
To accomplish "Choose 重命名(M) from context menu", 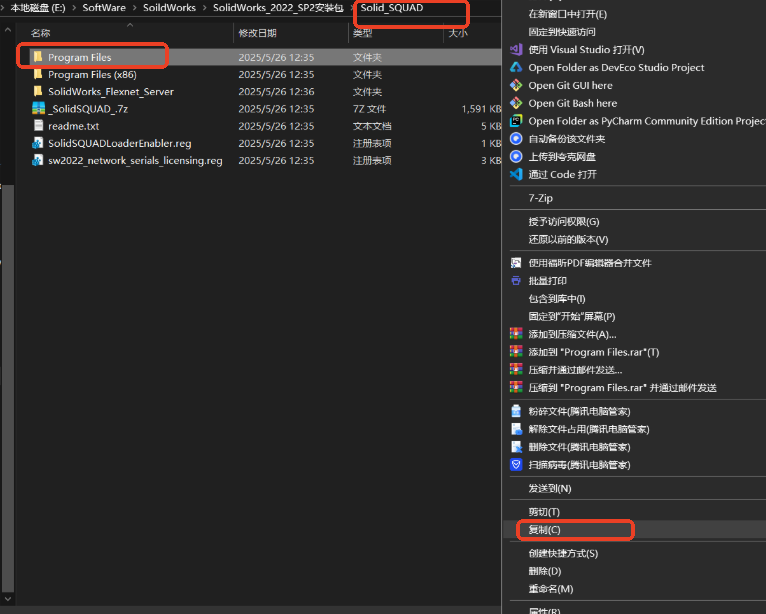I will click(551, 589).
